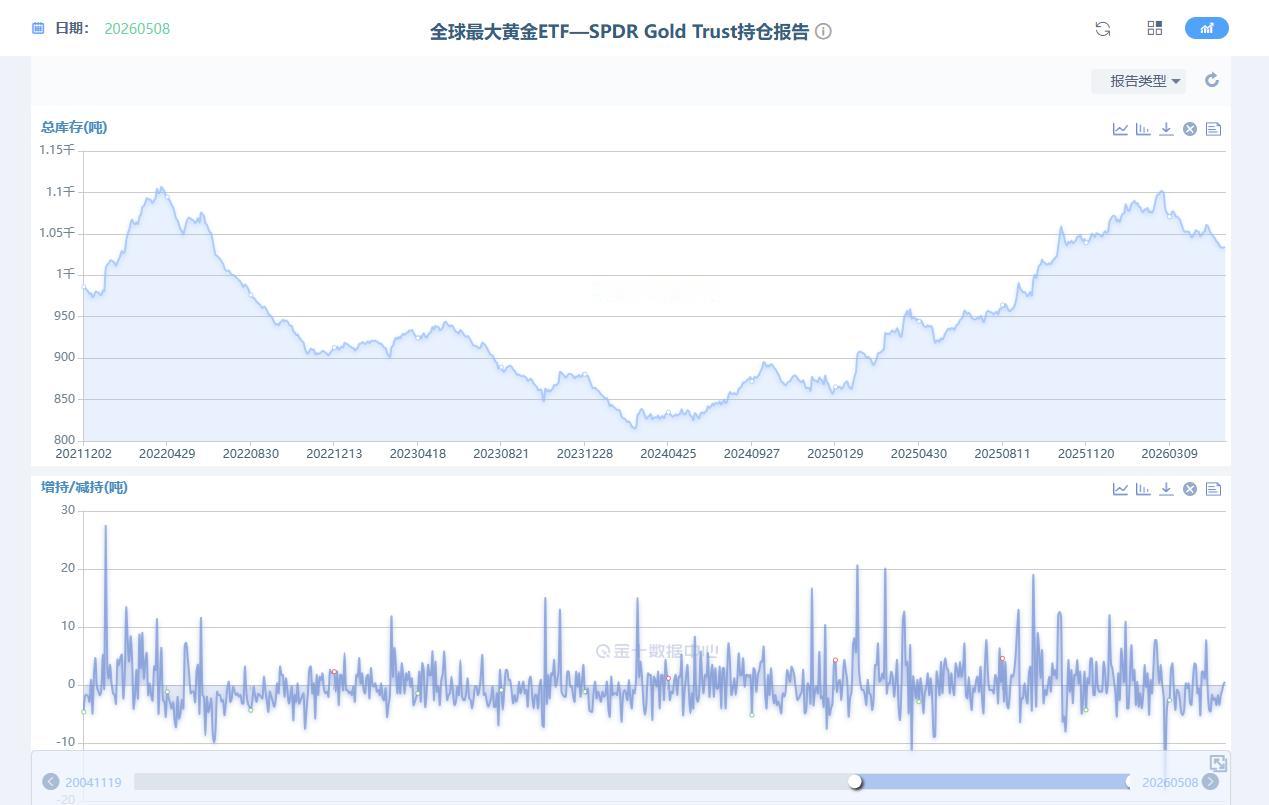Click the sync arrows icon in the header
1269x805 pixels.
click(x=1103, y=28)
